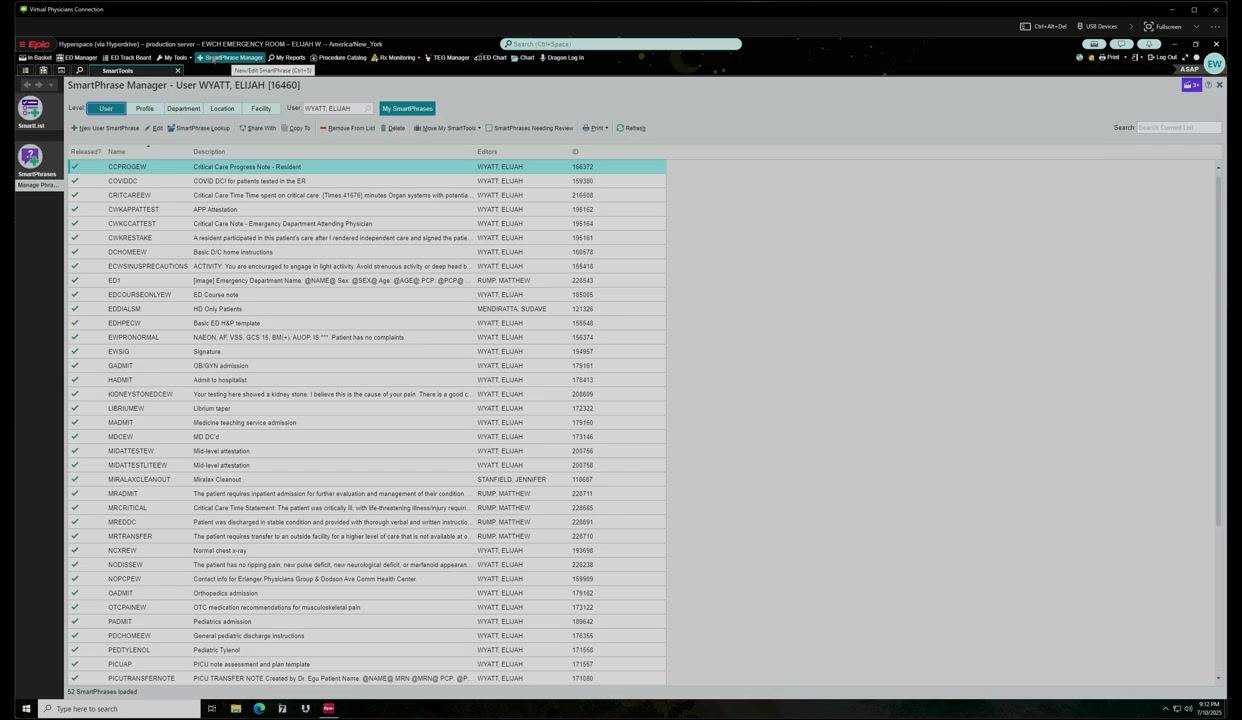Select the COVIDDC row
Screen dimensions: 1242x720
[x=367, y=181]
